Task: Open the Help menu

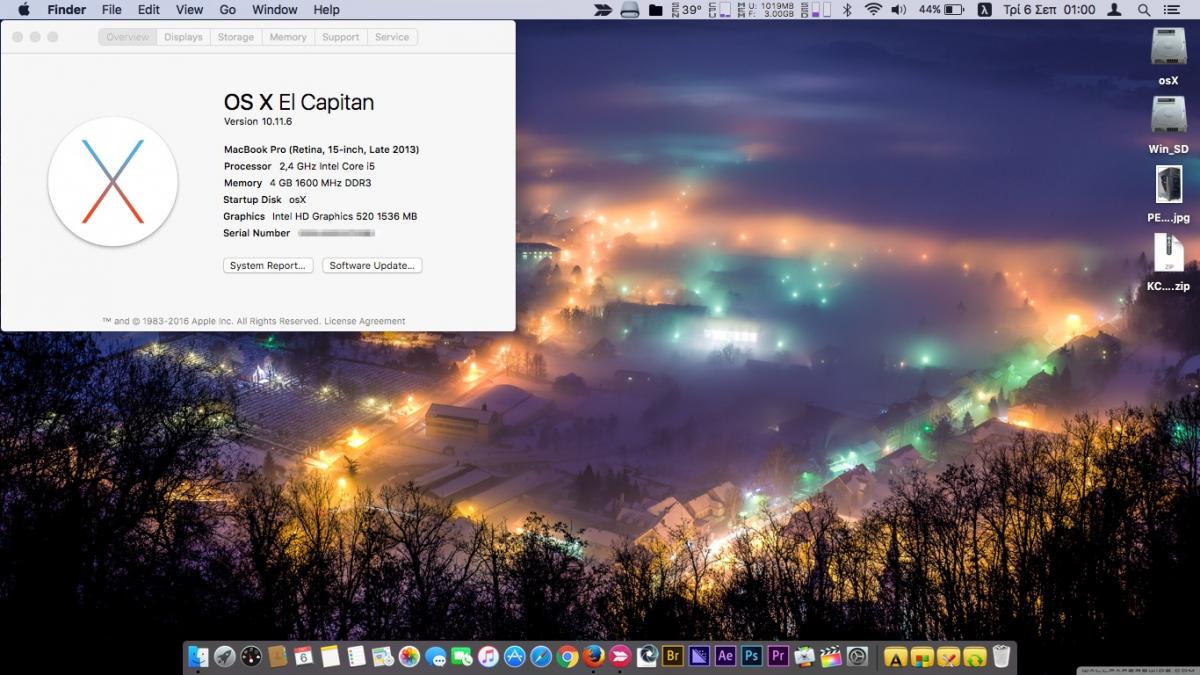Action: (x=326, y=10)
